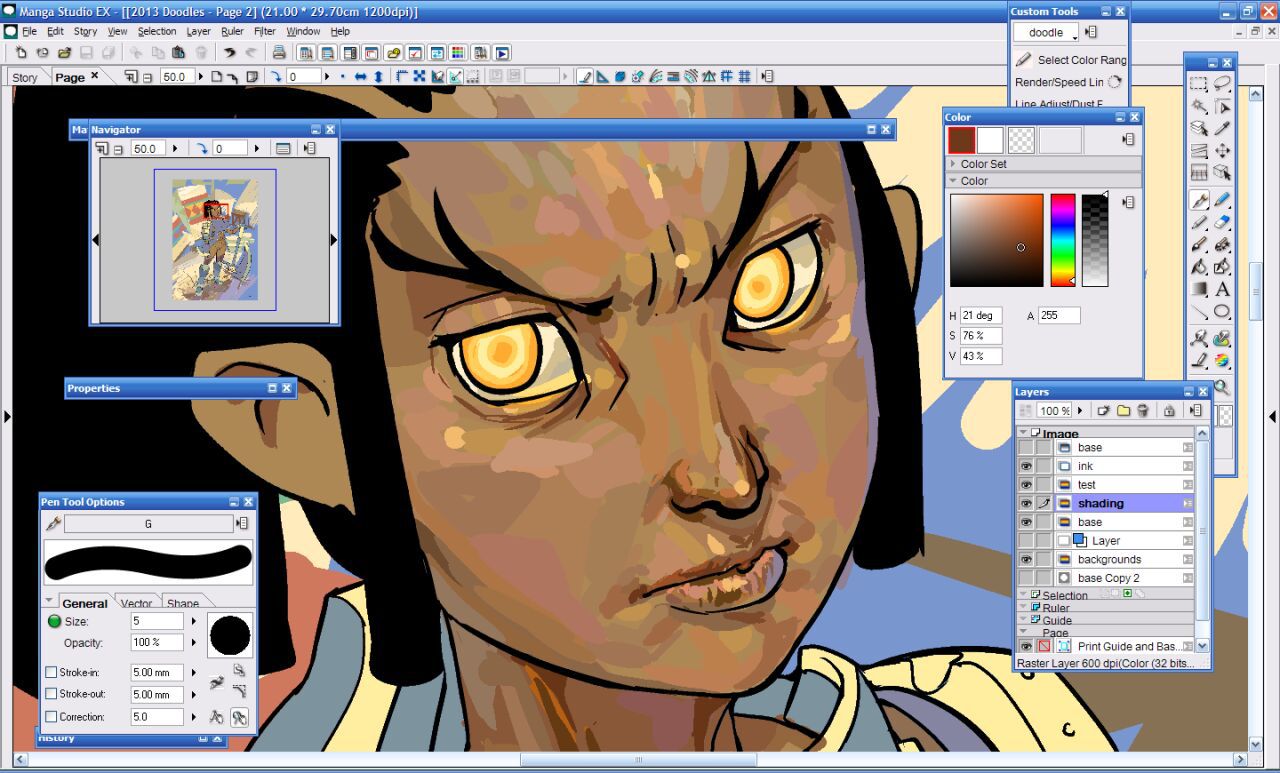Delete layer with trash icon
The image size is (1280, 773).
[1143, 411]
